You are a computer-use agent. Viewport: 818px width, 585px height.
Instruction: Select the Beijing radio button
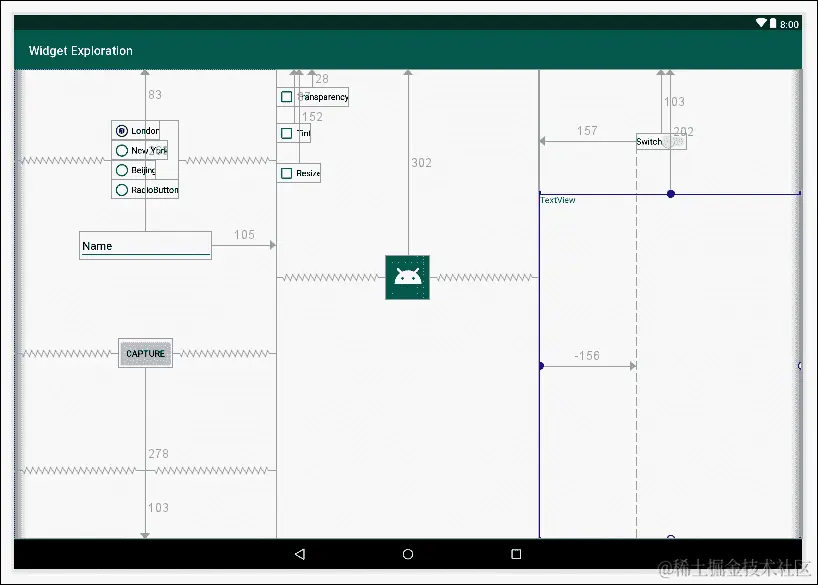[134, 170]
